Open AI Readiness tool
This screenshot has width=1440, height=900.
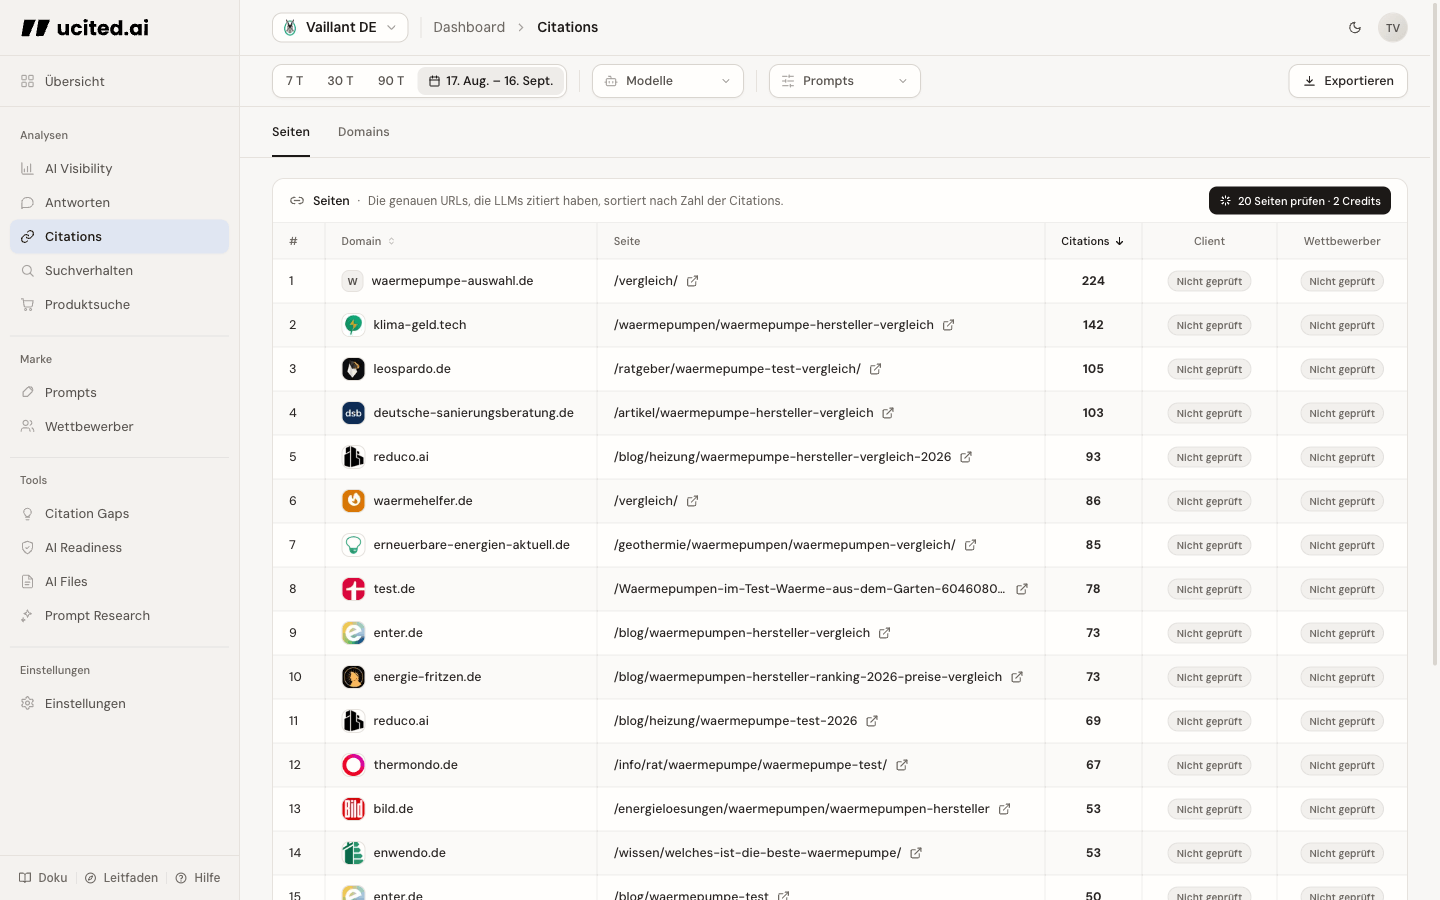coord(119,548)
